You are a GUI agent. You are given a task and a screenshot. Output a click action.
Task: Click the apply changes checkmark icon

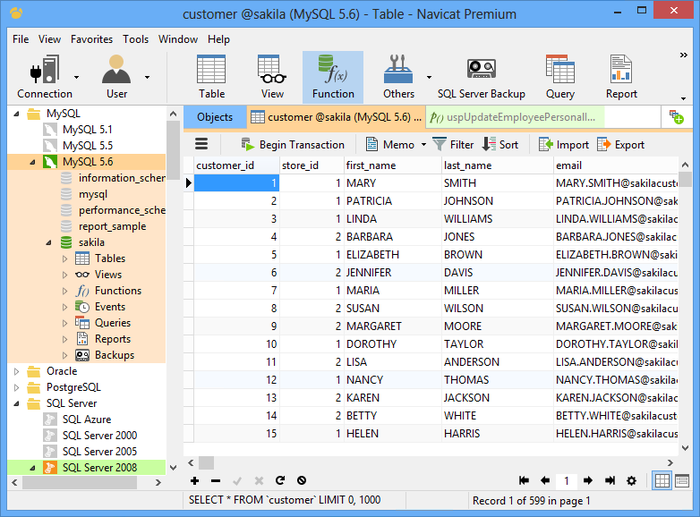coord(237,480)
